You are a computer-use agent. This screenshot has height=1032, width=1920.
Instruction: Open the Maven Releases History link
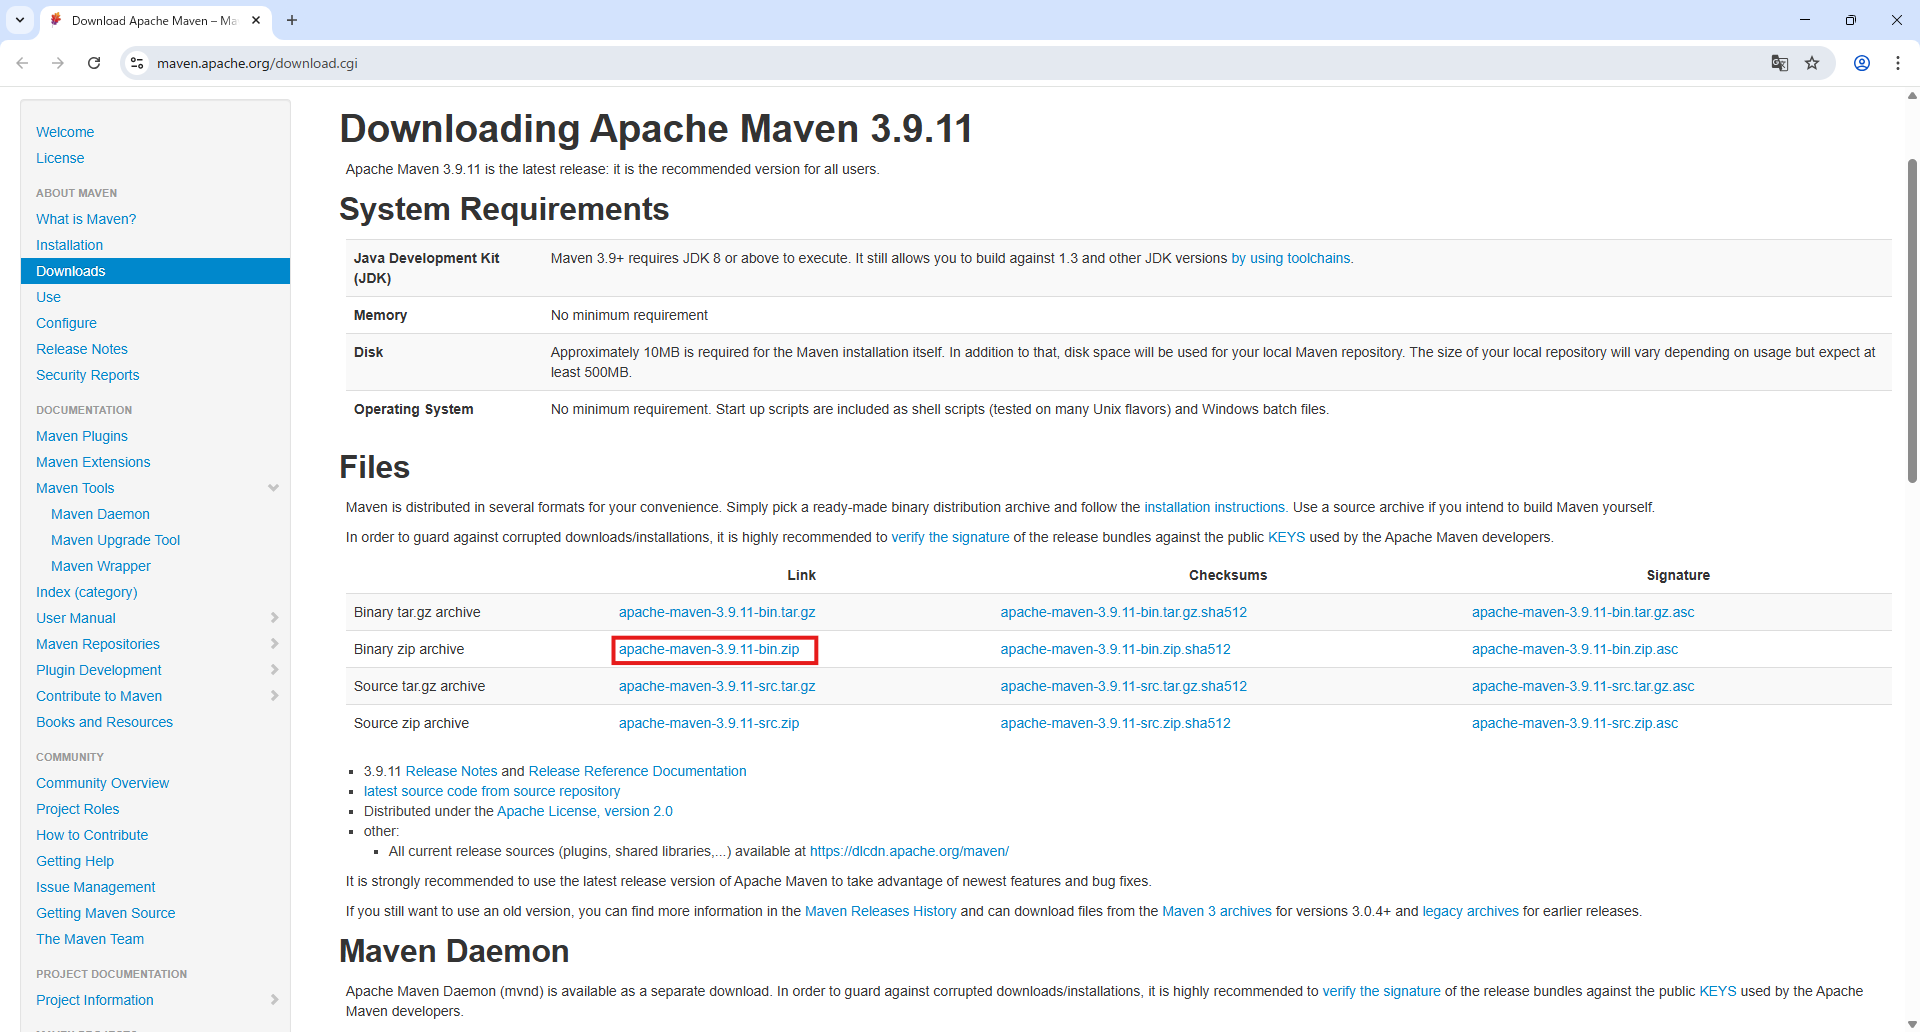[881, 911]
